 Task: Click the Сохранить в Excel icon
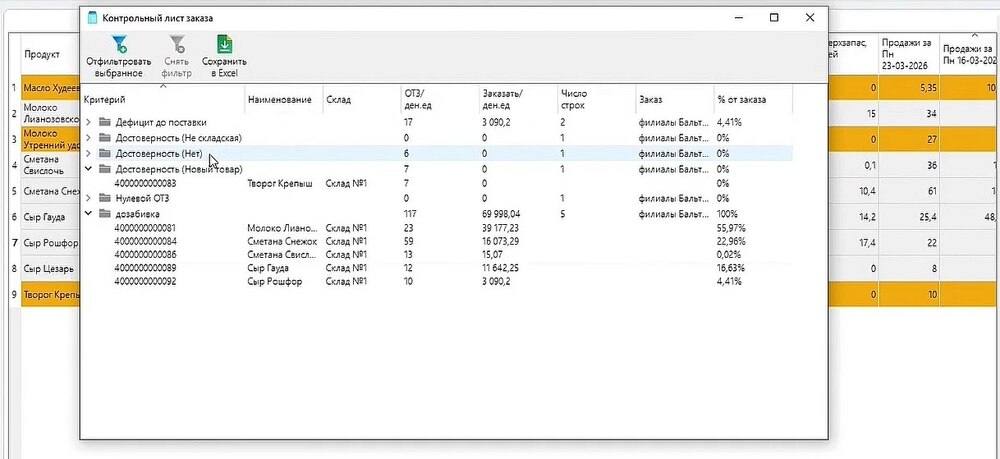[x=224, y=44]
